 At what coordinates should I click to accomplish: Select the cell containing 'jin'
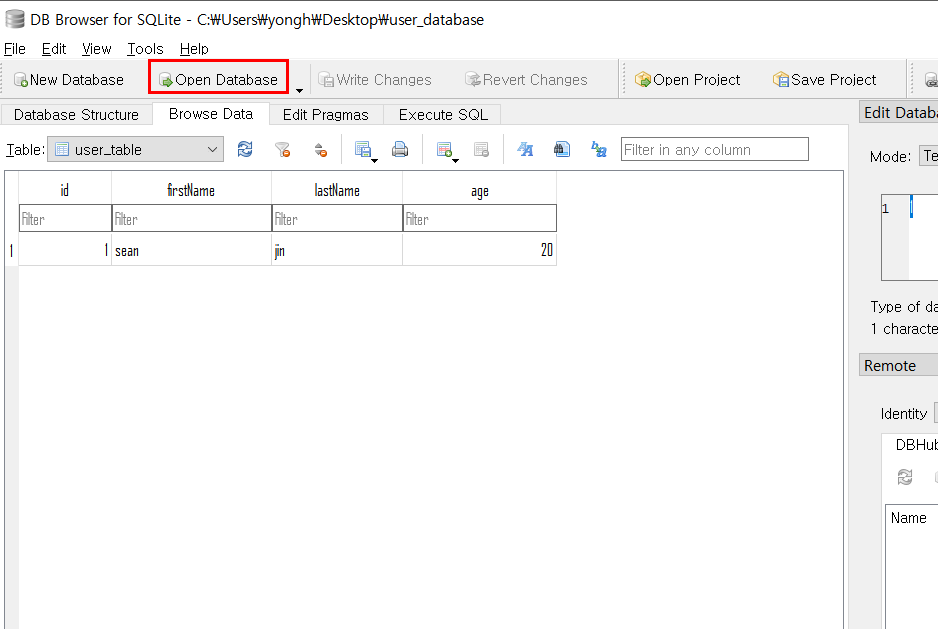click(x=337, y=250)
